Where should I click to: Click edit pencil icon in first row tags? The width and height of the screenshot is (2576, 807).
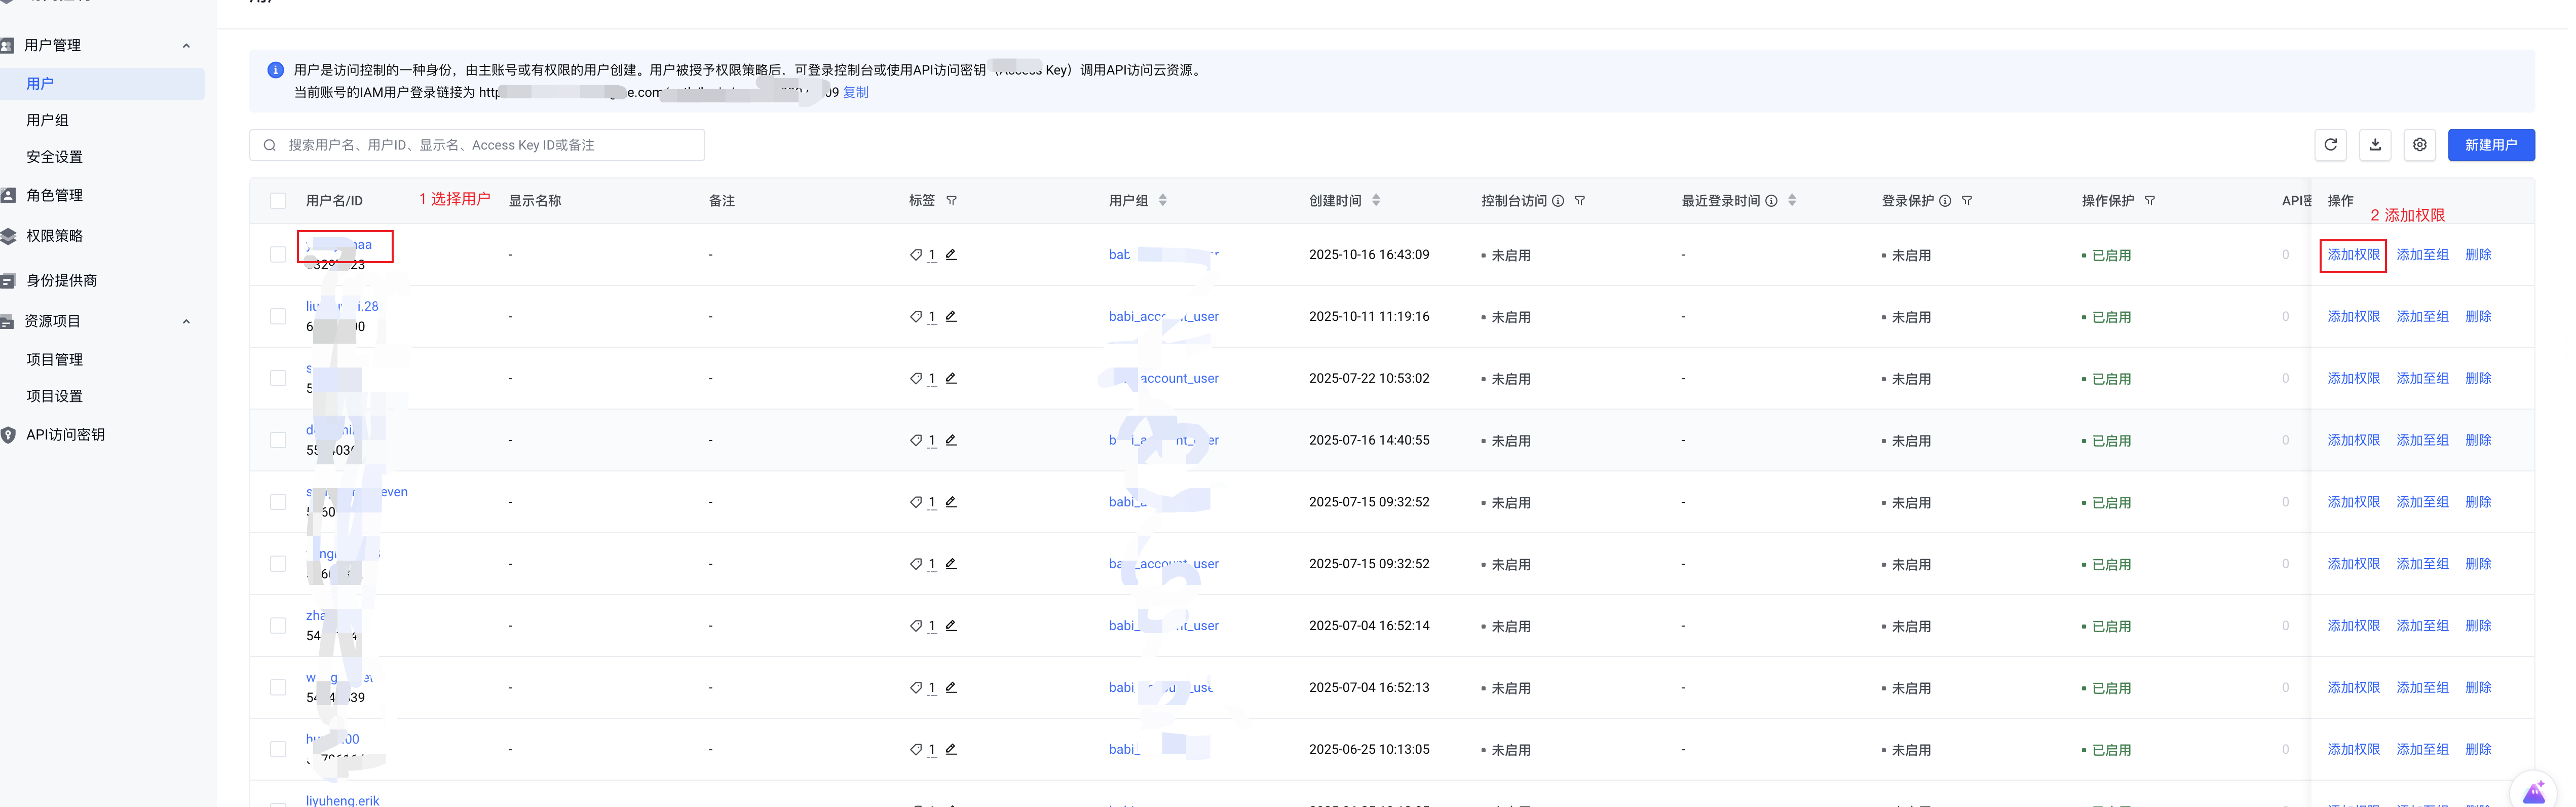[x=951, y=255]
